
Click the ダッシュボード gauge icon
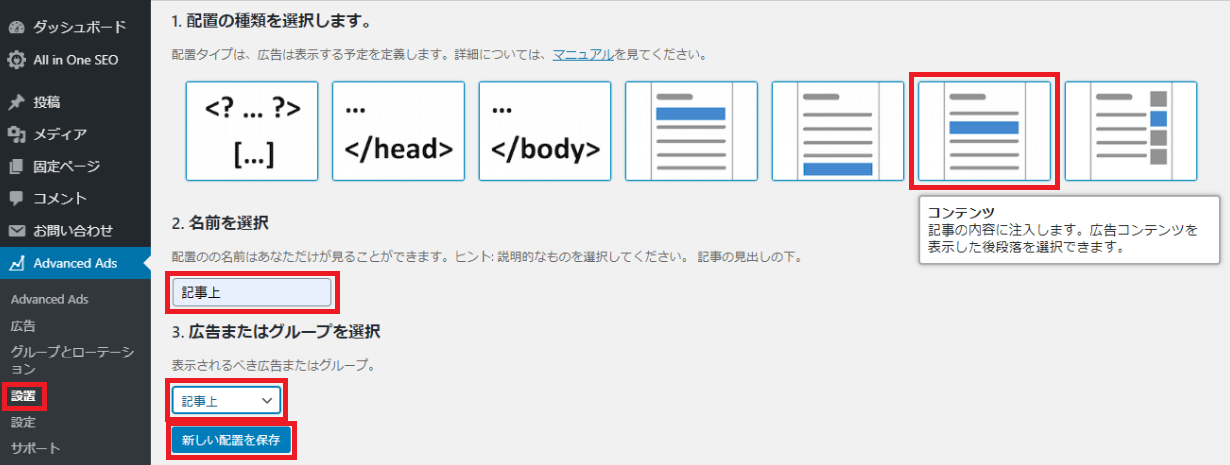point(16,27)
